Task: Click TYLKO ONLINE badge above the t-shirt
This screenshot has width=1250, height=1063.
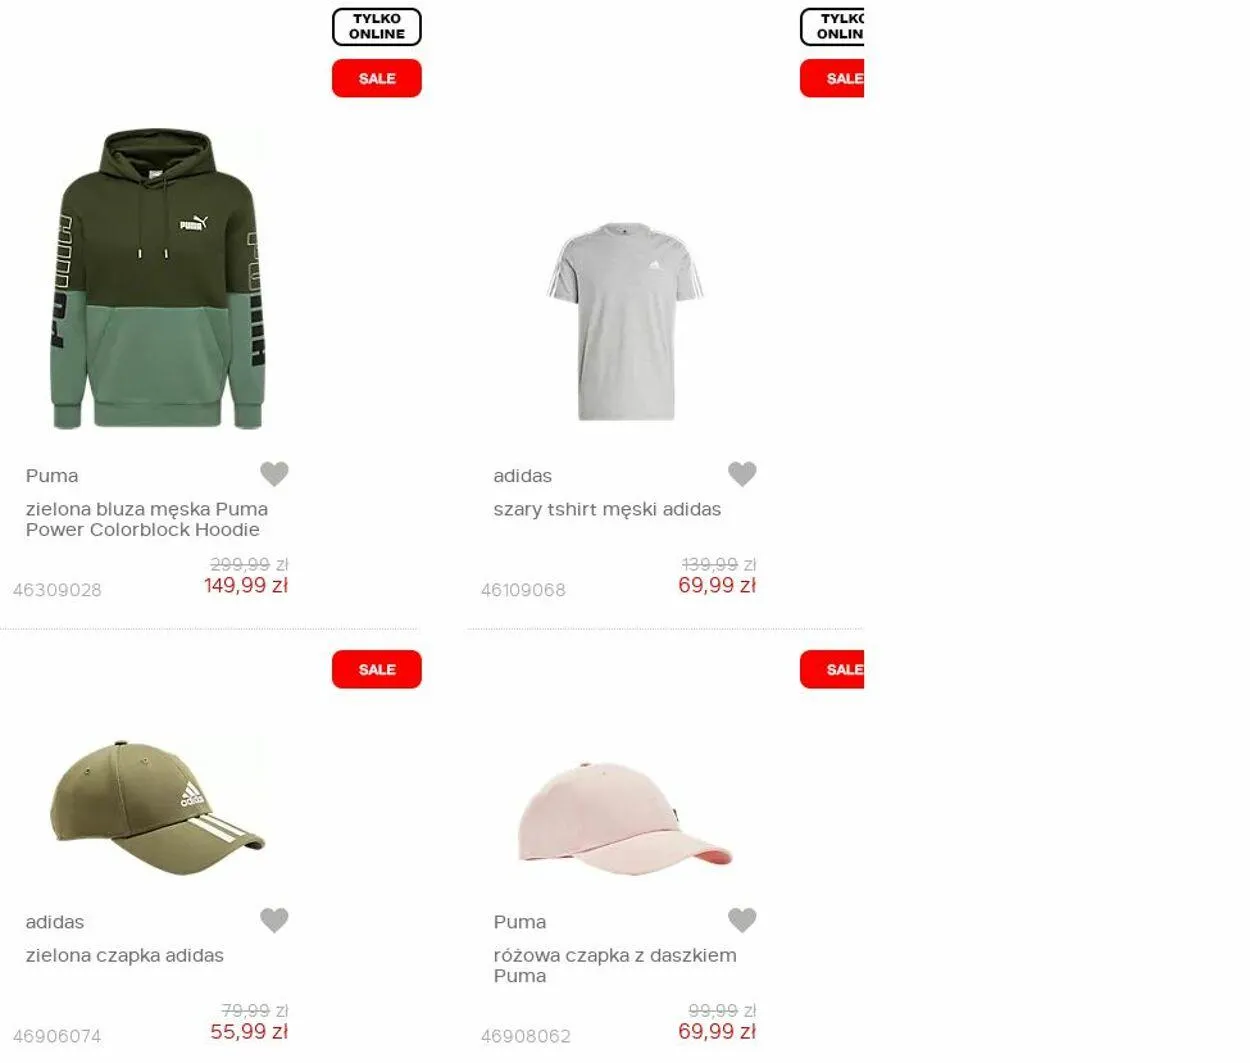Action: click(832, 27)
